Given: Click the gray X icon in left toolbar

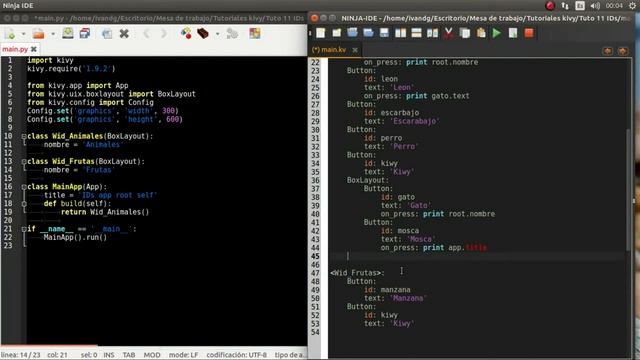Looking at the screenshot, I should click(124, 33).
